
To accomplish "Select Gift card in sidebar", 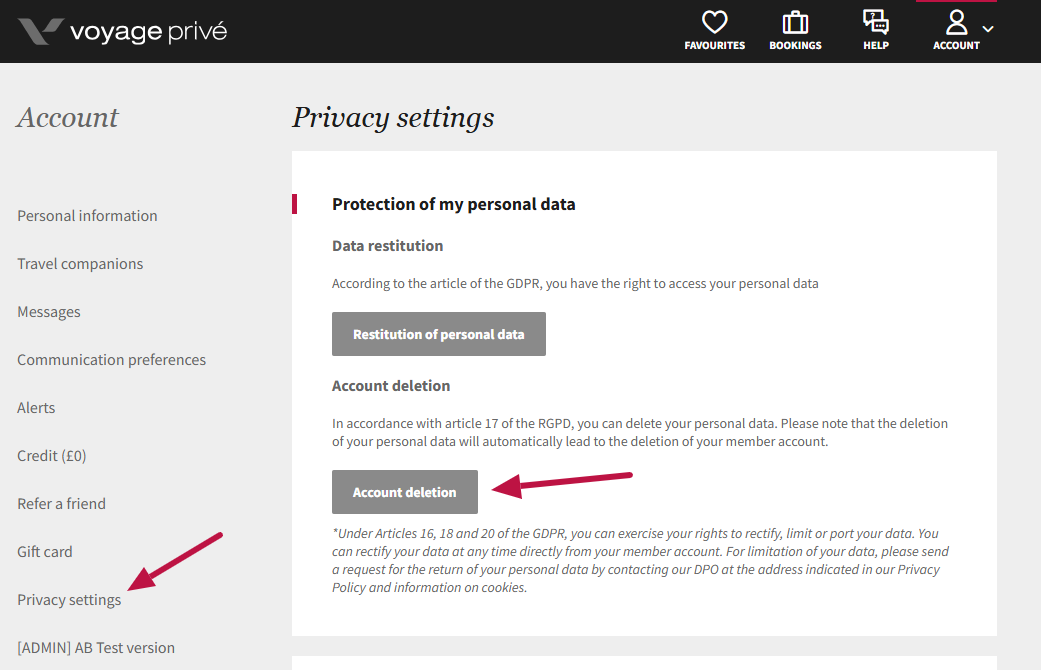I will click(x=45, y=552).
